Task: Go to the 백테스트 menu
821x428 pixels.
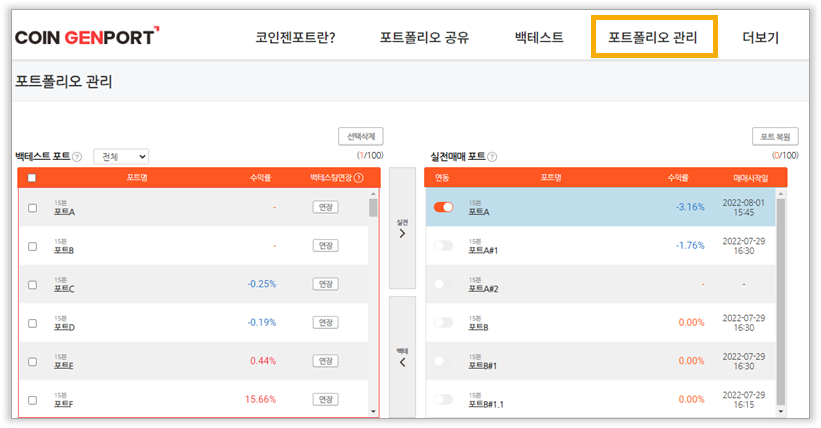Action: (x=539, y=37)
